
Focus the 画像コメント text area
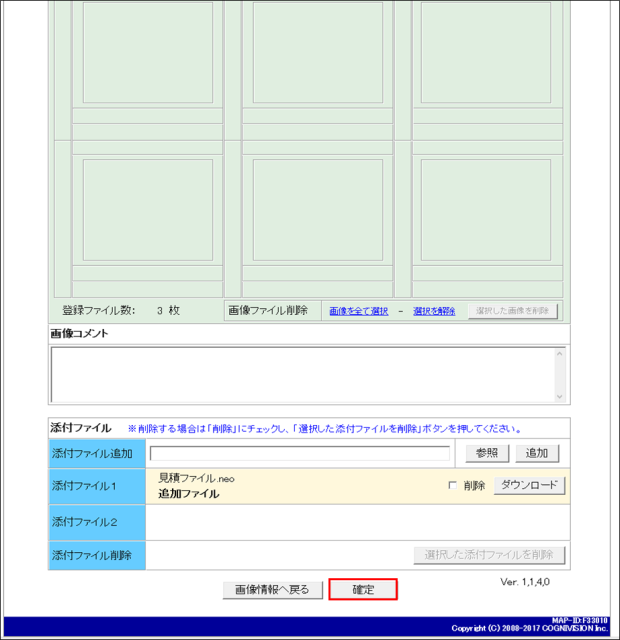click(x=303, y=375)
